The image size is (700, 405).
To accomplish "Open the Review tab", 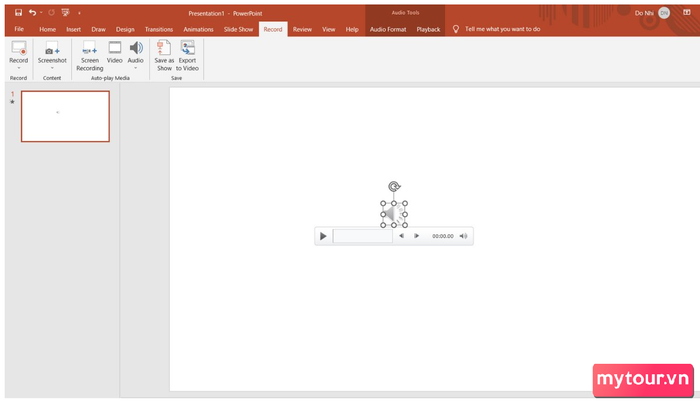I will pos(302,29).
